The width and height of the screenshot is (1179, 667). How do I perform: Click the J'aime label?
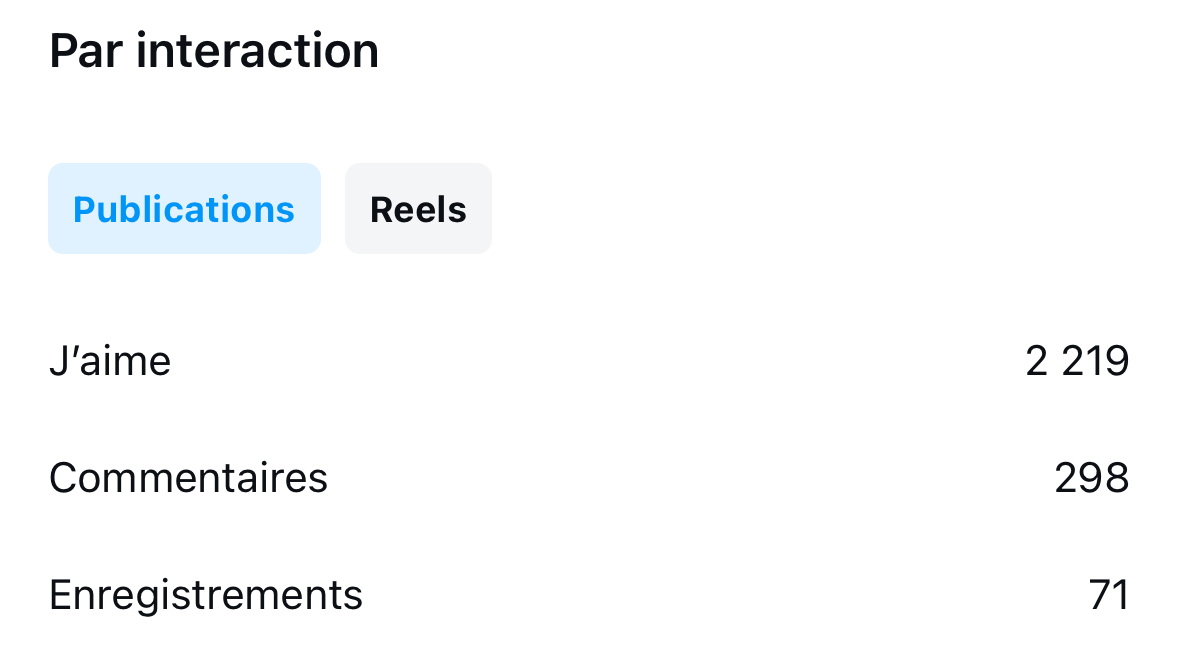pyautogui.click(x=110, y=361)
